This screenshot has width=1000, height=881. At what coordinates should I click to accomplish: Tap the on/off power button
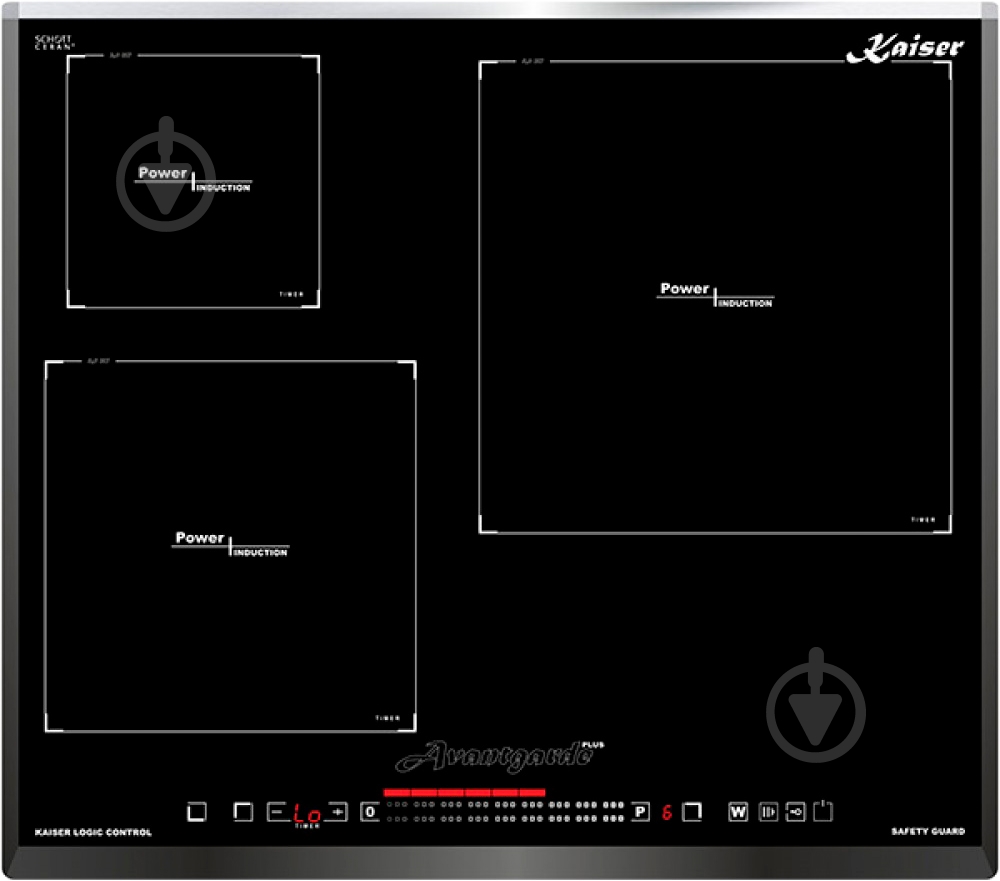pos(823,811)
